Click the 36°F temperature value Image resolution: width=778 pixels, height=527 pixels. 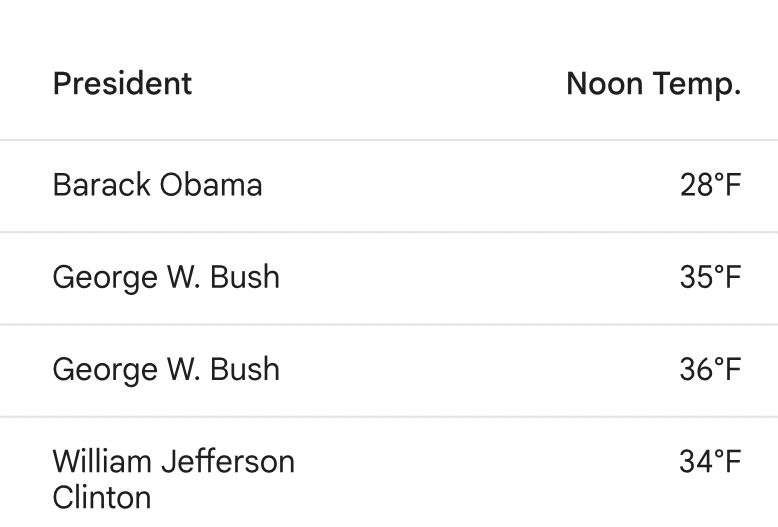click(x=710, y=369)
